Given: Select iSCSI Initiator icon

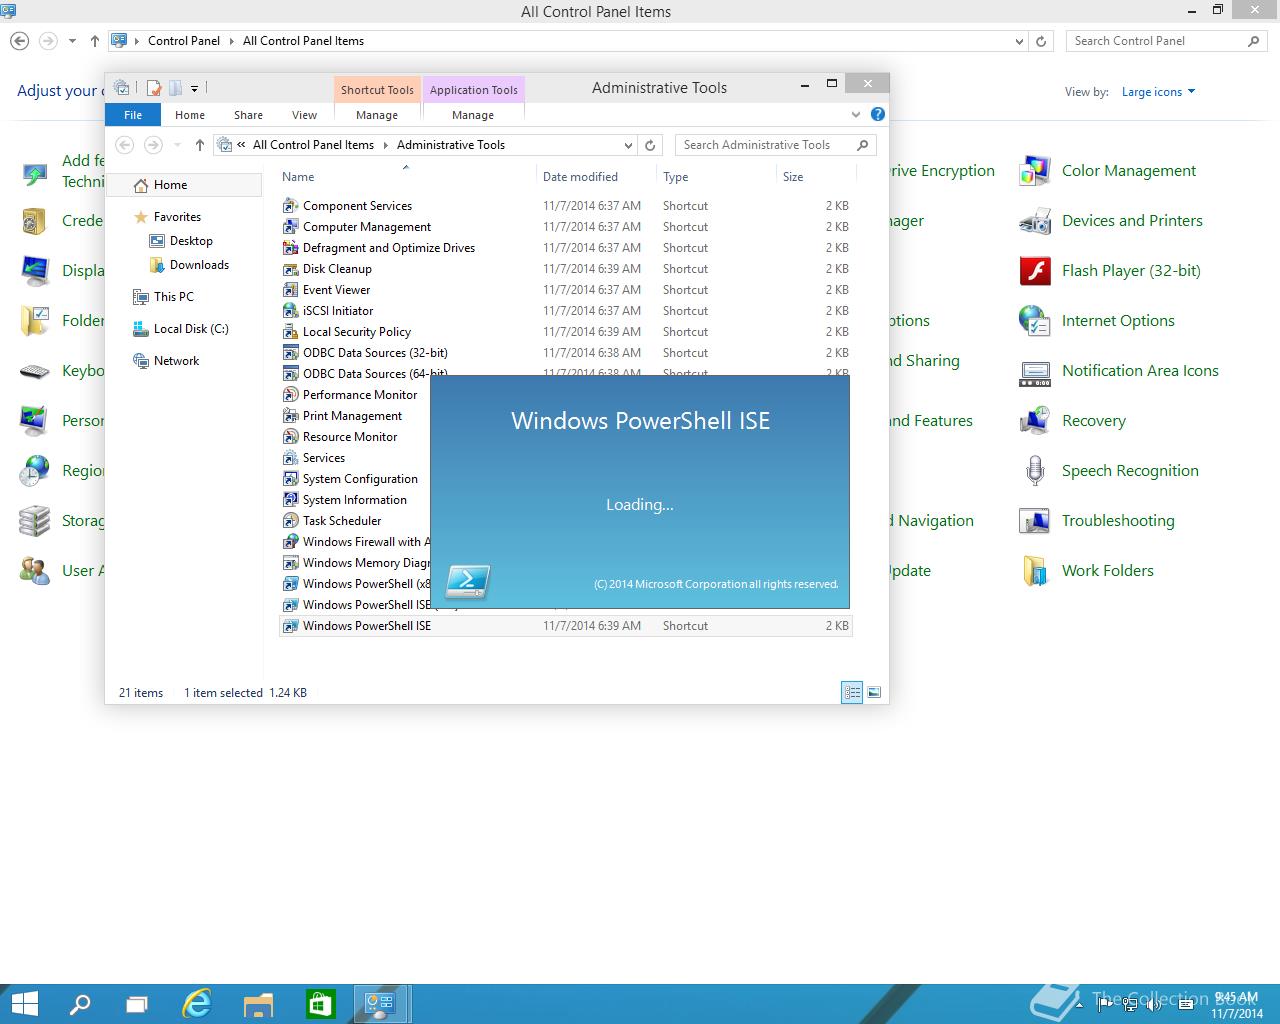Looking at the screenshot, I should coord(291,310).
